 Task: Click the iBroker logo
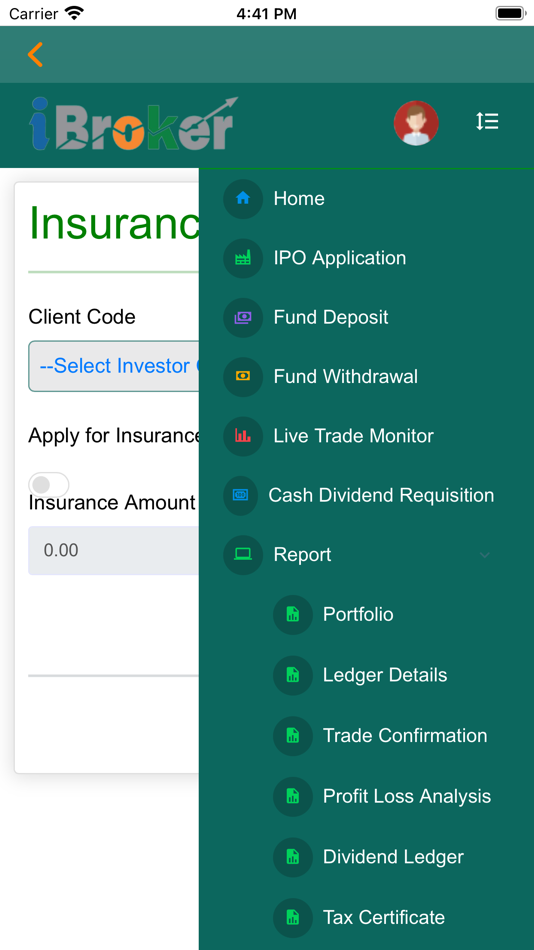(133, 124)
